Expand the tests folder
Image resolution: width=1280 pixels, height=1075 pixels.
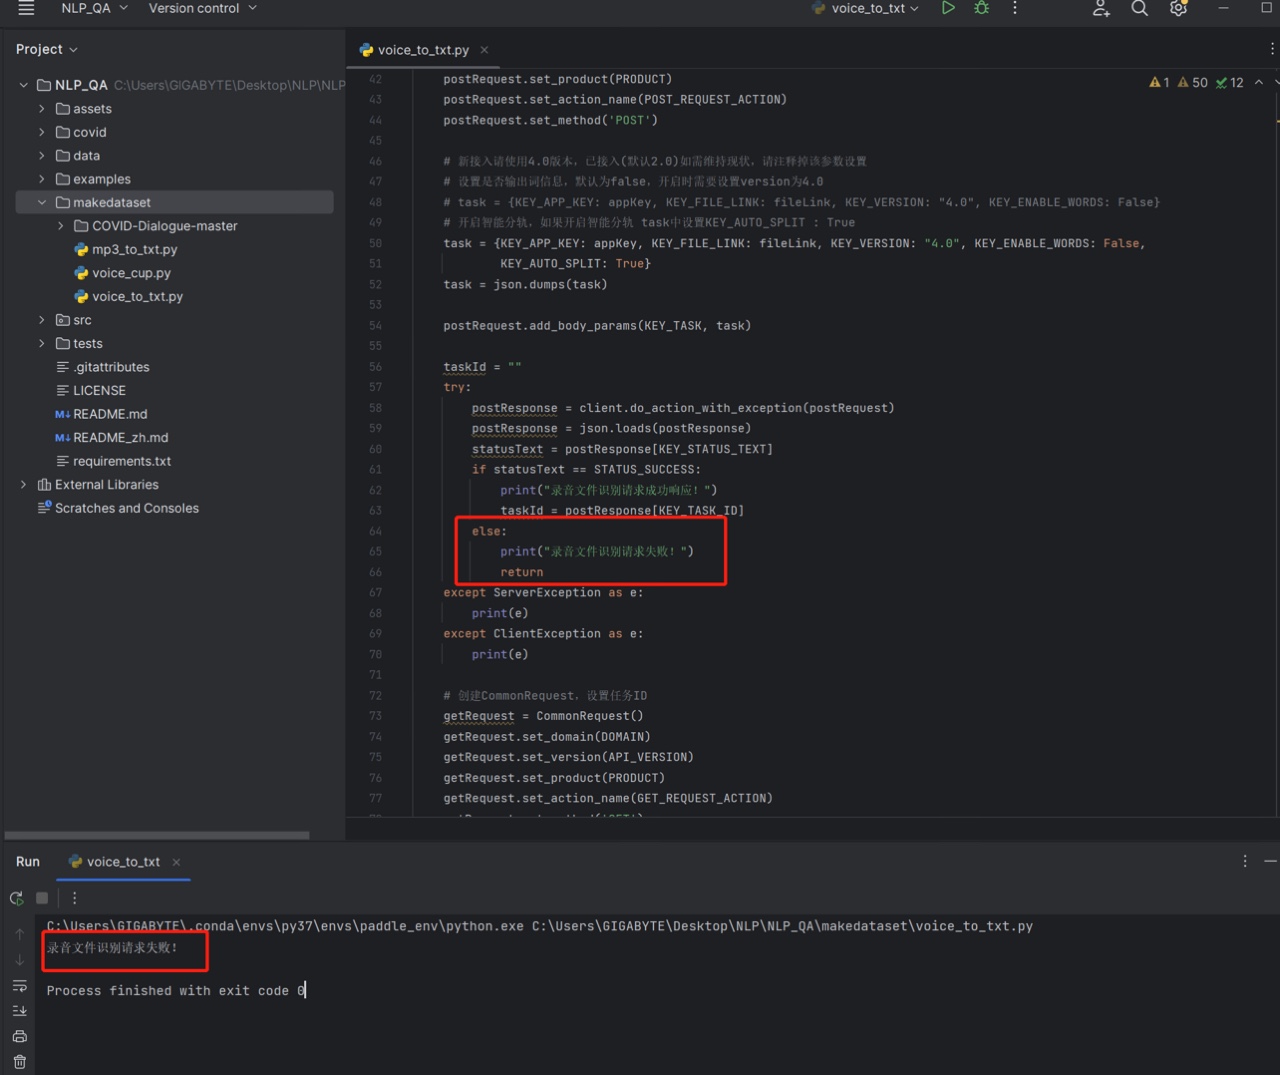(x=42, y=344)
